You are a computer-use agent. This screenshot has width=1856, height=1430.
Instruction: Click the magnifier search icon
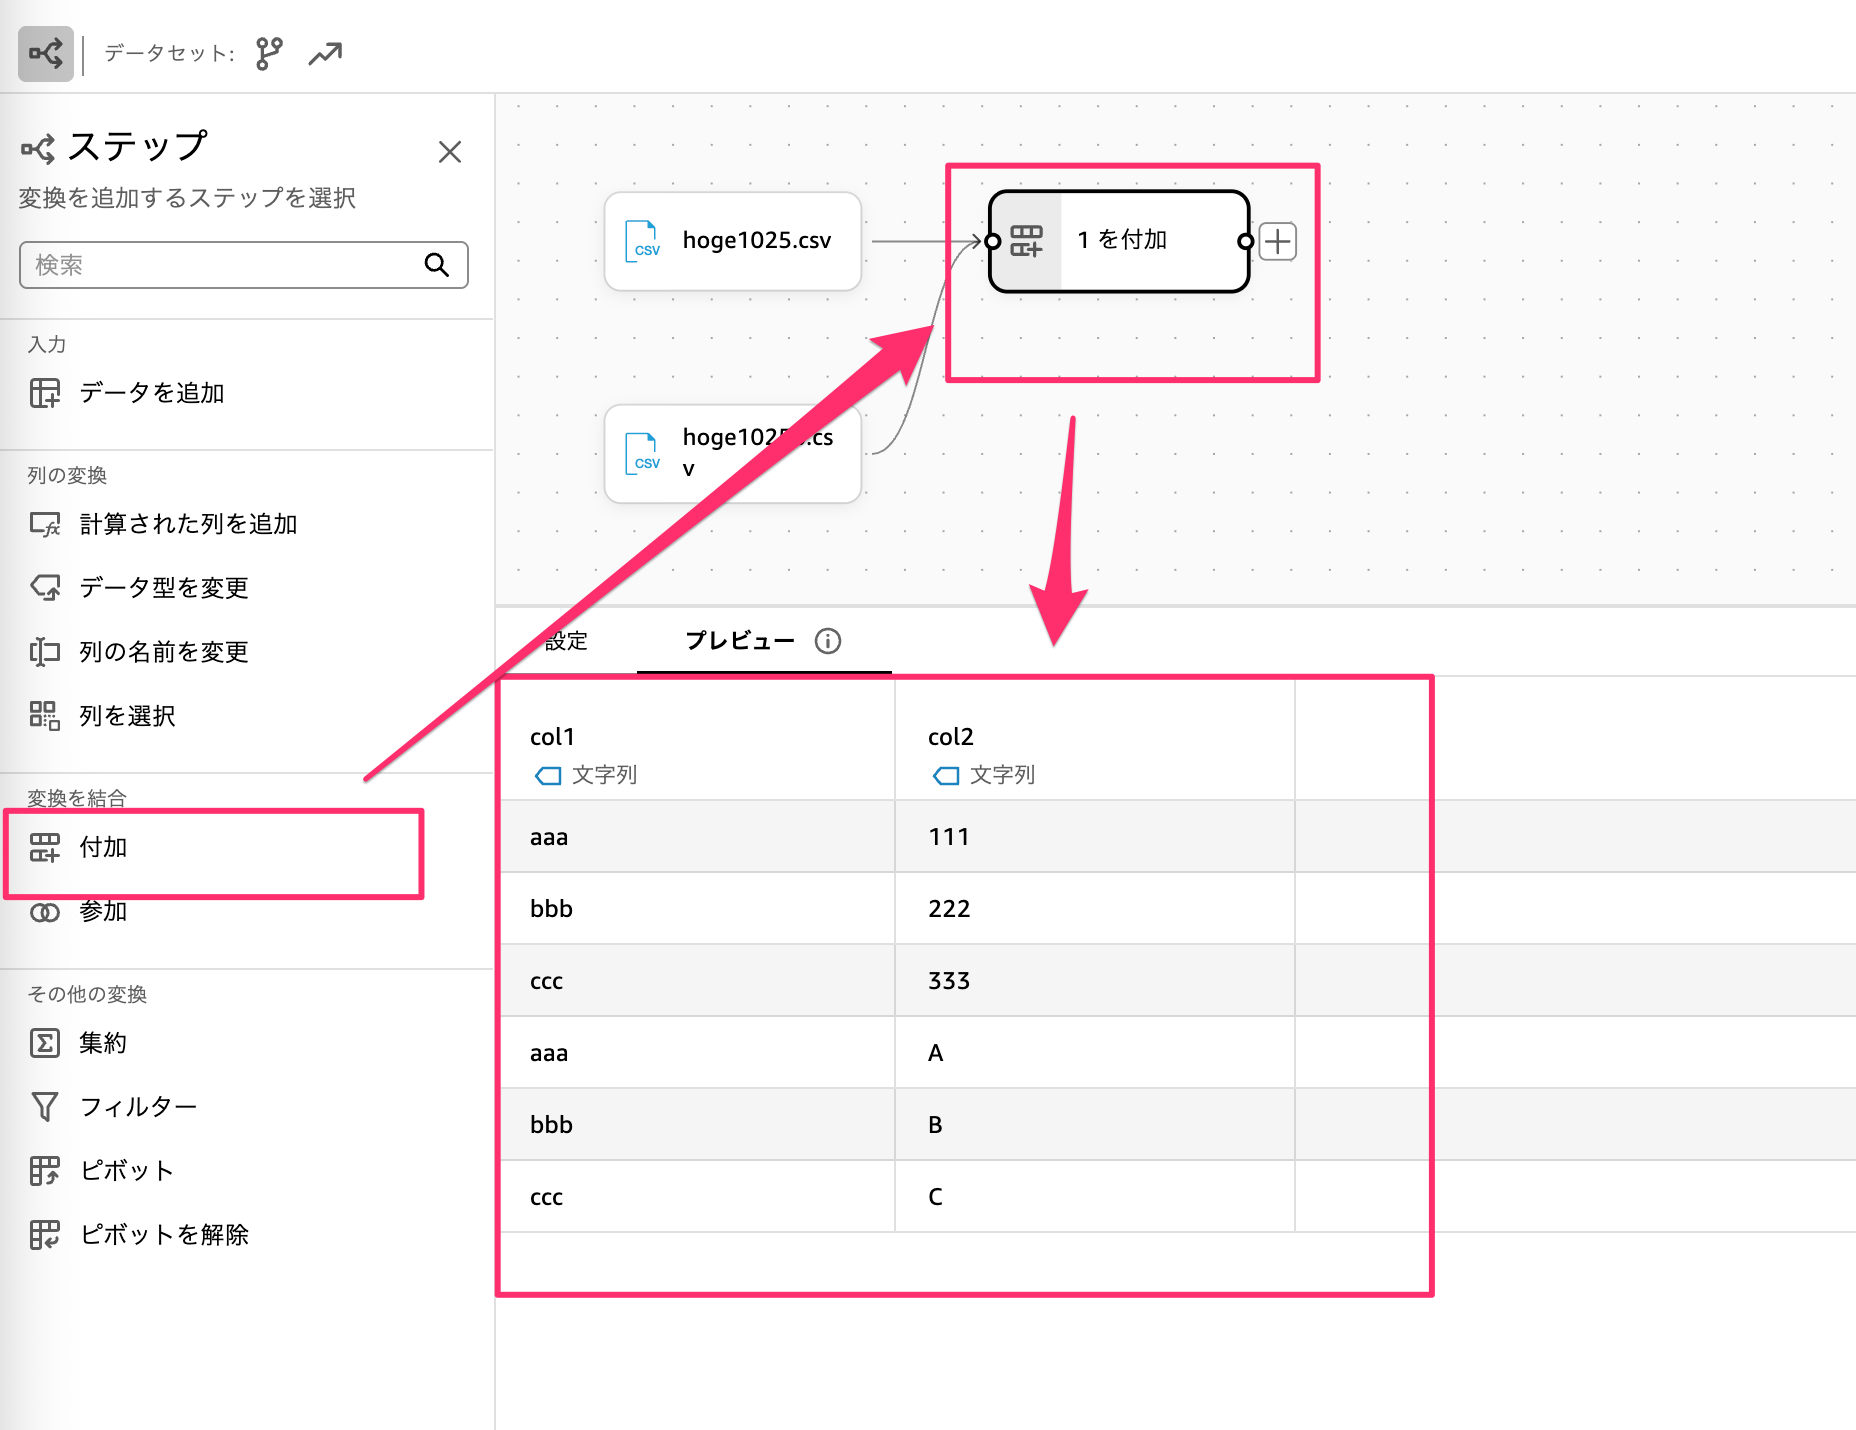(x=437, y=265)
